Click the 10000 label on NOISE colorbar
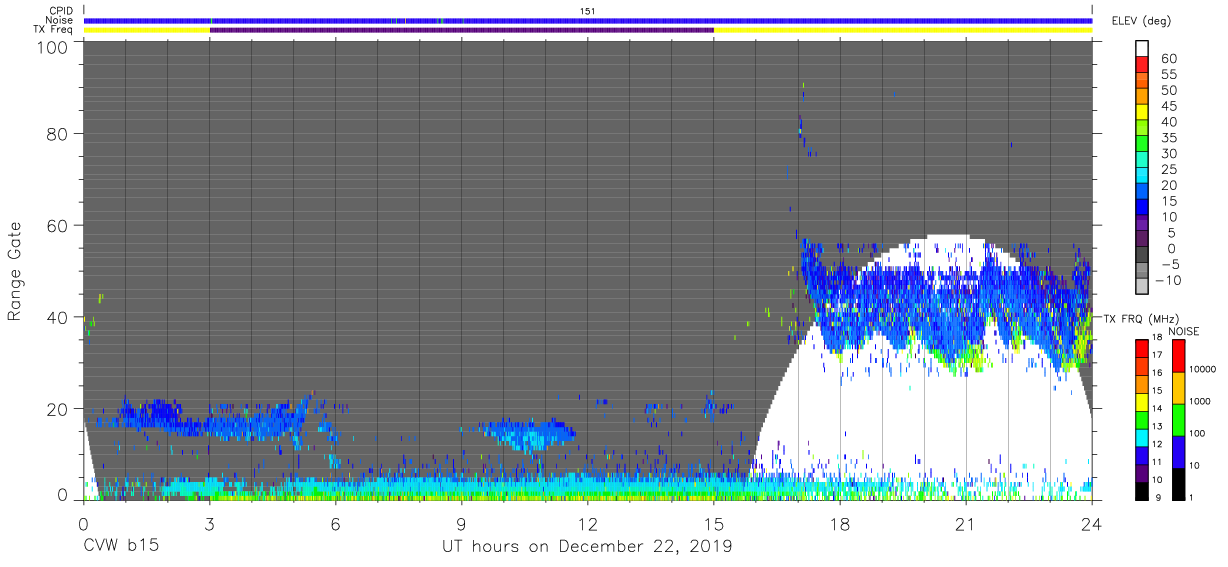 pyautogui.click(x=1202, y=370)
